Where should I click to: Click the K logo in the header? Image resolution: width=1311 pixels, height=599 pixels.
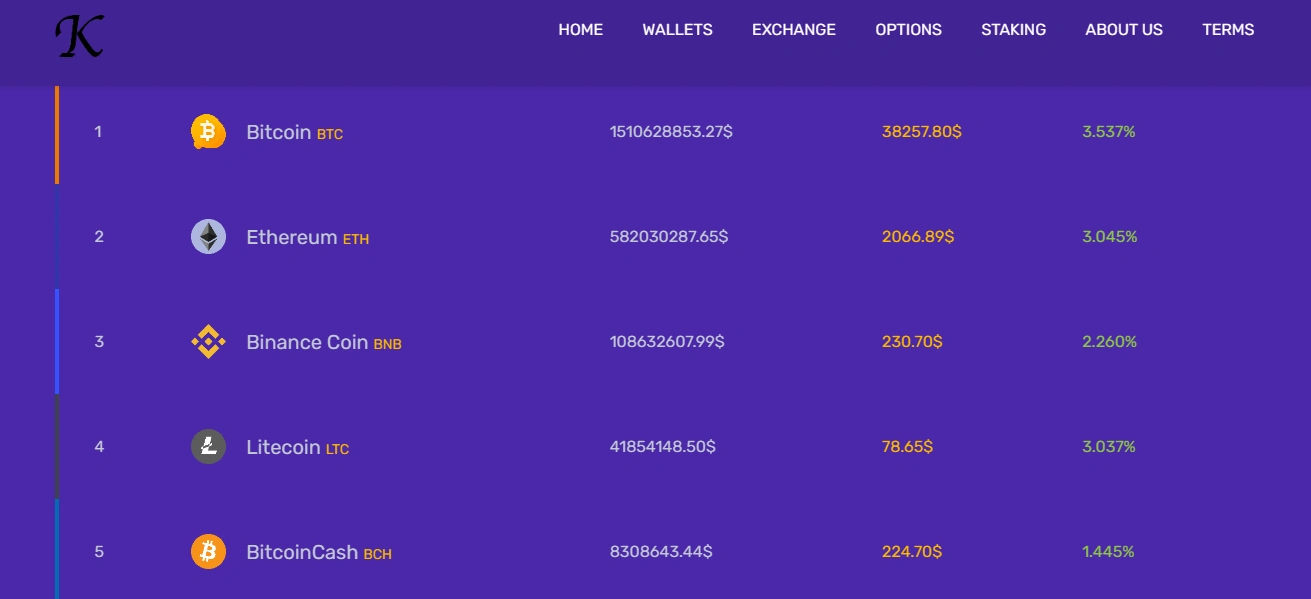point(79,35)
